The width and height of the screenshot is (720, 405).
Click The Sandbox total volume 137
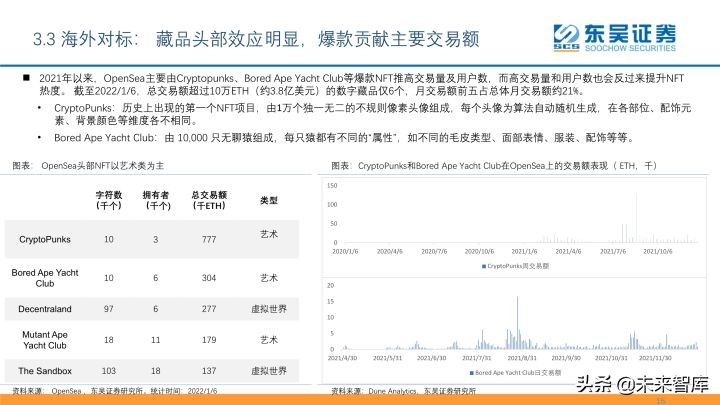pyautogui.click(x=209, y=371)
